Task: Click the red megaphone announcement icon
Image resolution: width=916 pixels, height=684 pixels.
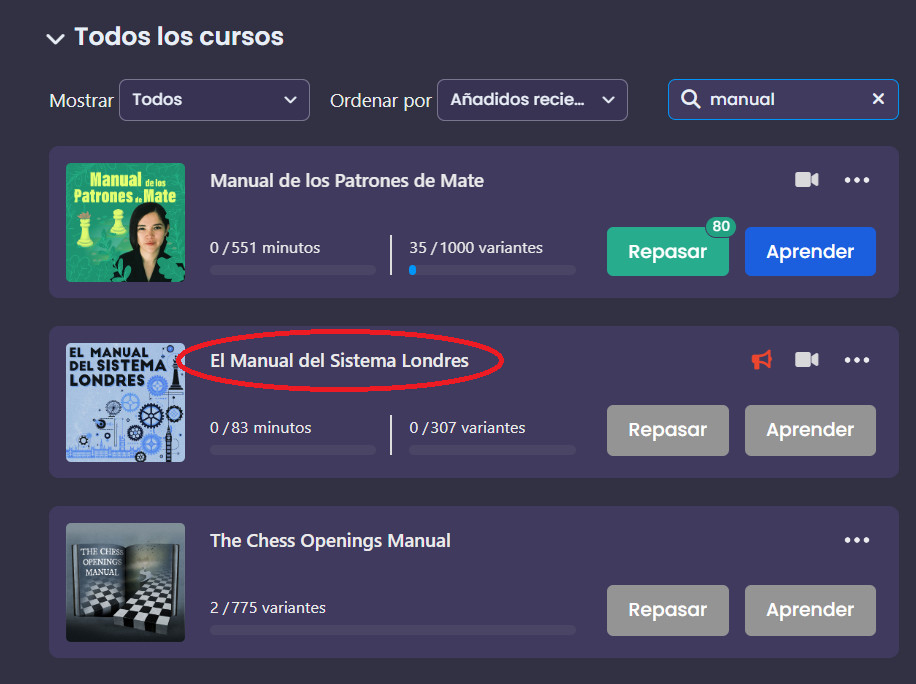Action: point(762,360)
